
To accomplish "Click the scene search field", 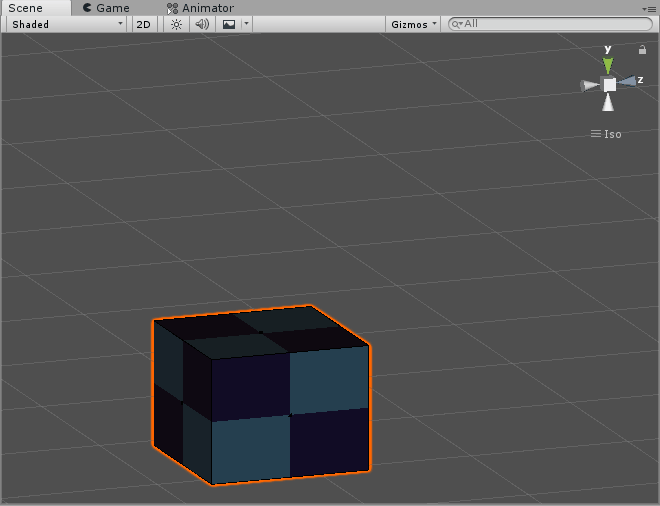I will (x=551, y=24).
